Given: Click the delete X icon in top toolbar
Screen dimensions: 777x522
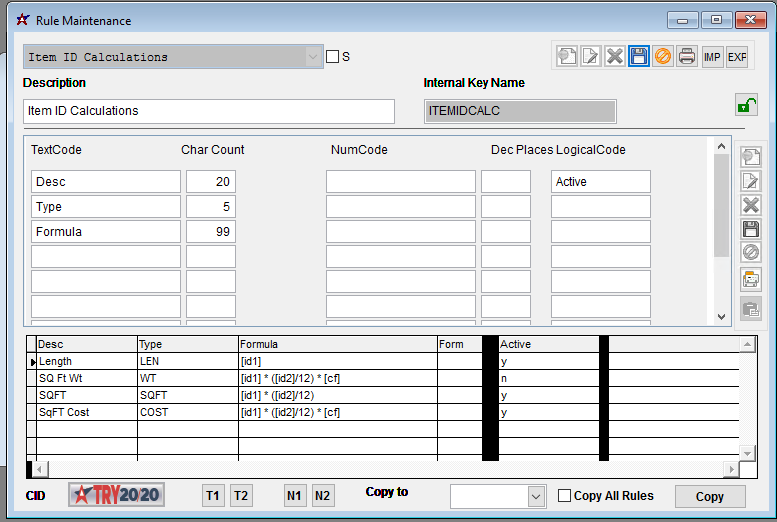Looking at the screenshot, I should pos(614,57).
